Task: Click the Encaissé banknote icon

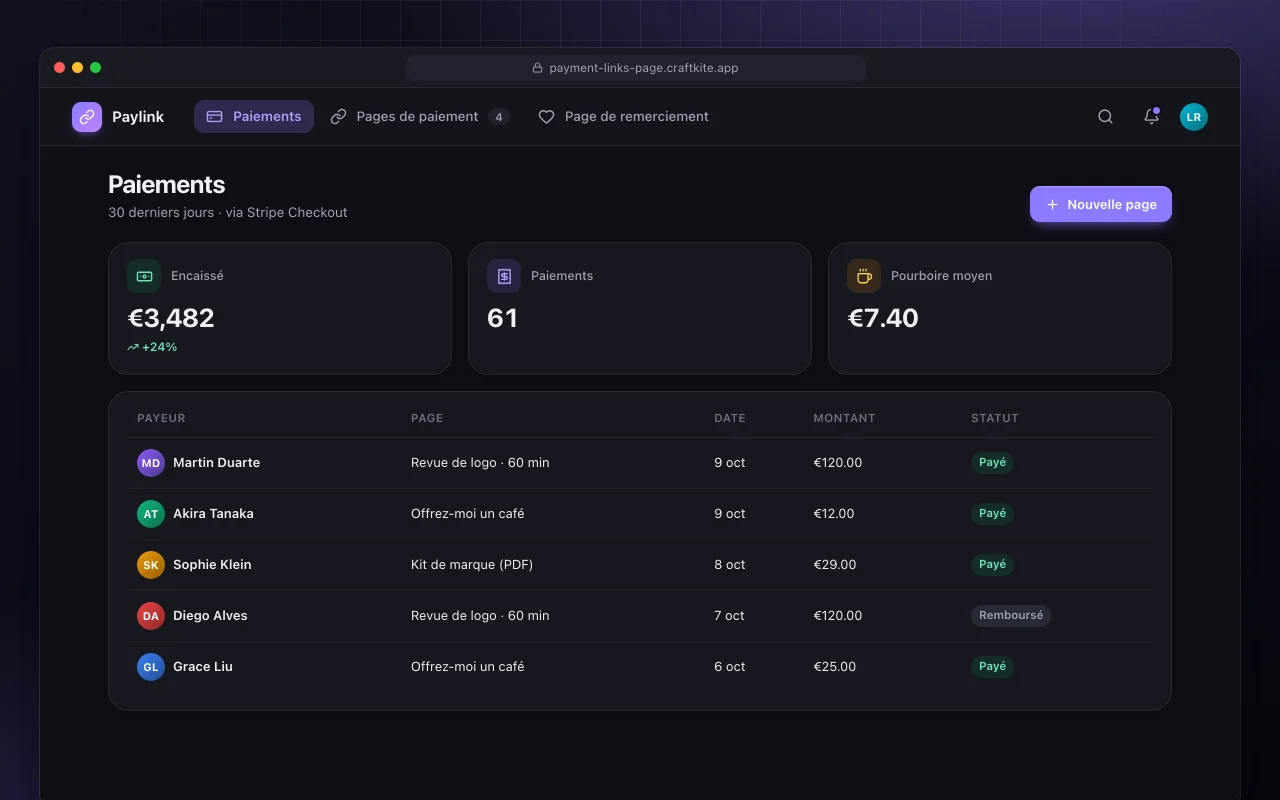Action: (x=144, y=276)
